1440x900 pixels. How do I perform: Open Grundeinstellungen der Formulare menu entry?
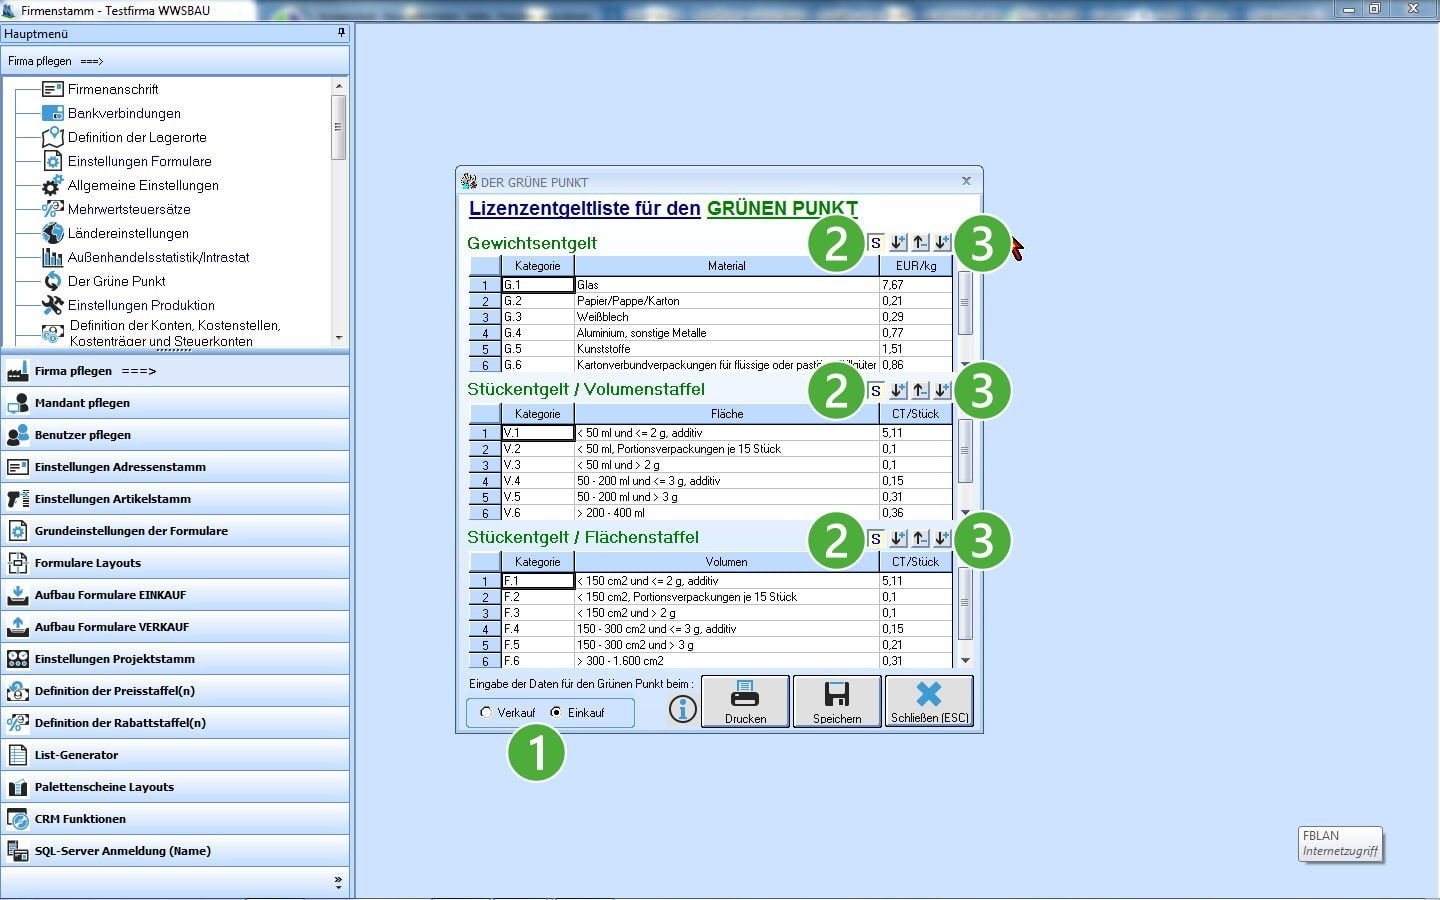(x=175, y=531)
